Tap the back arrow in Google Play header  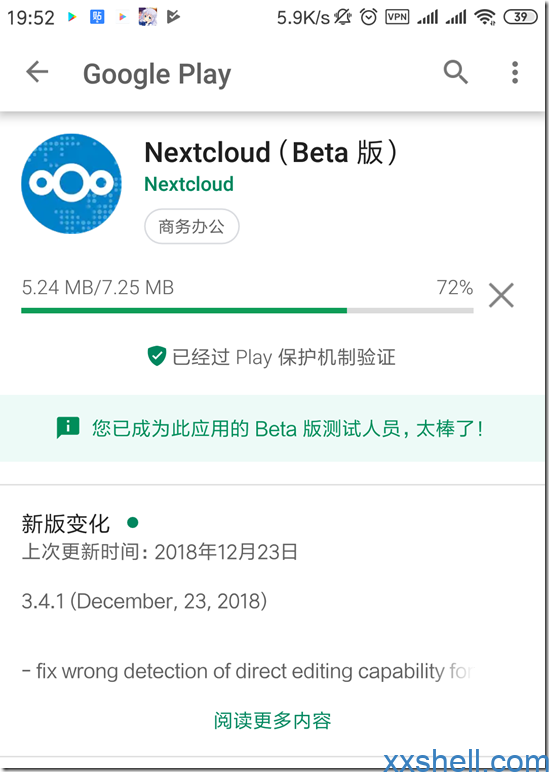pyautogui.click(x=37, y=72)
